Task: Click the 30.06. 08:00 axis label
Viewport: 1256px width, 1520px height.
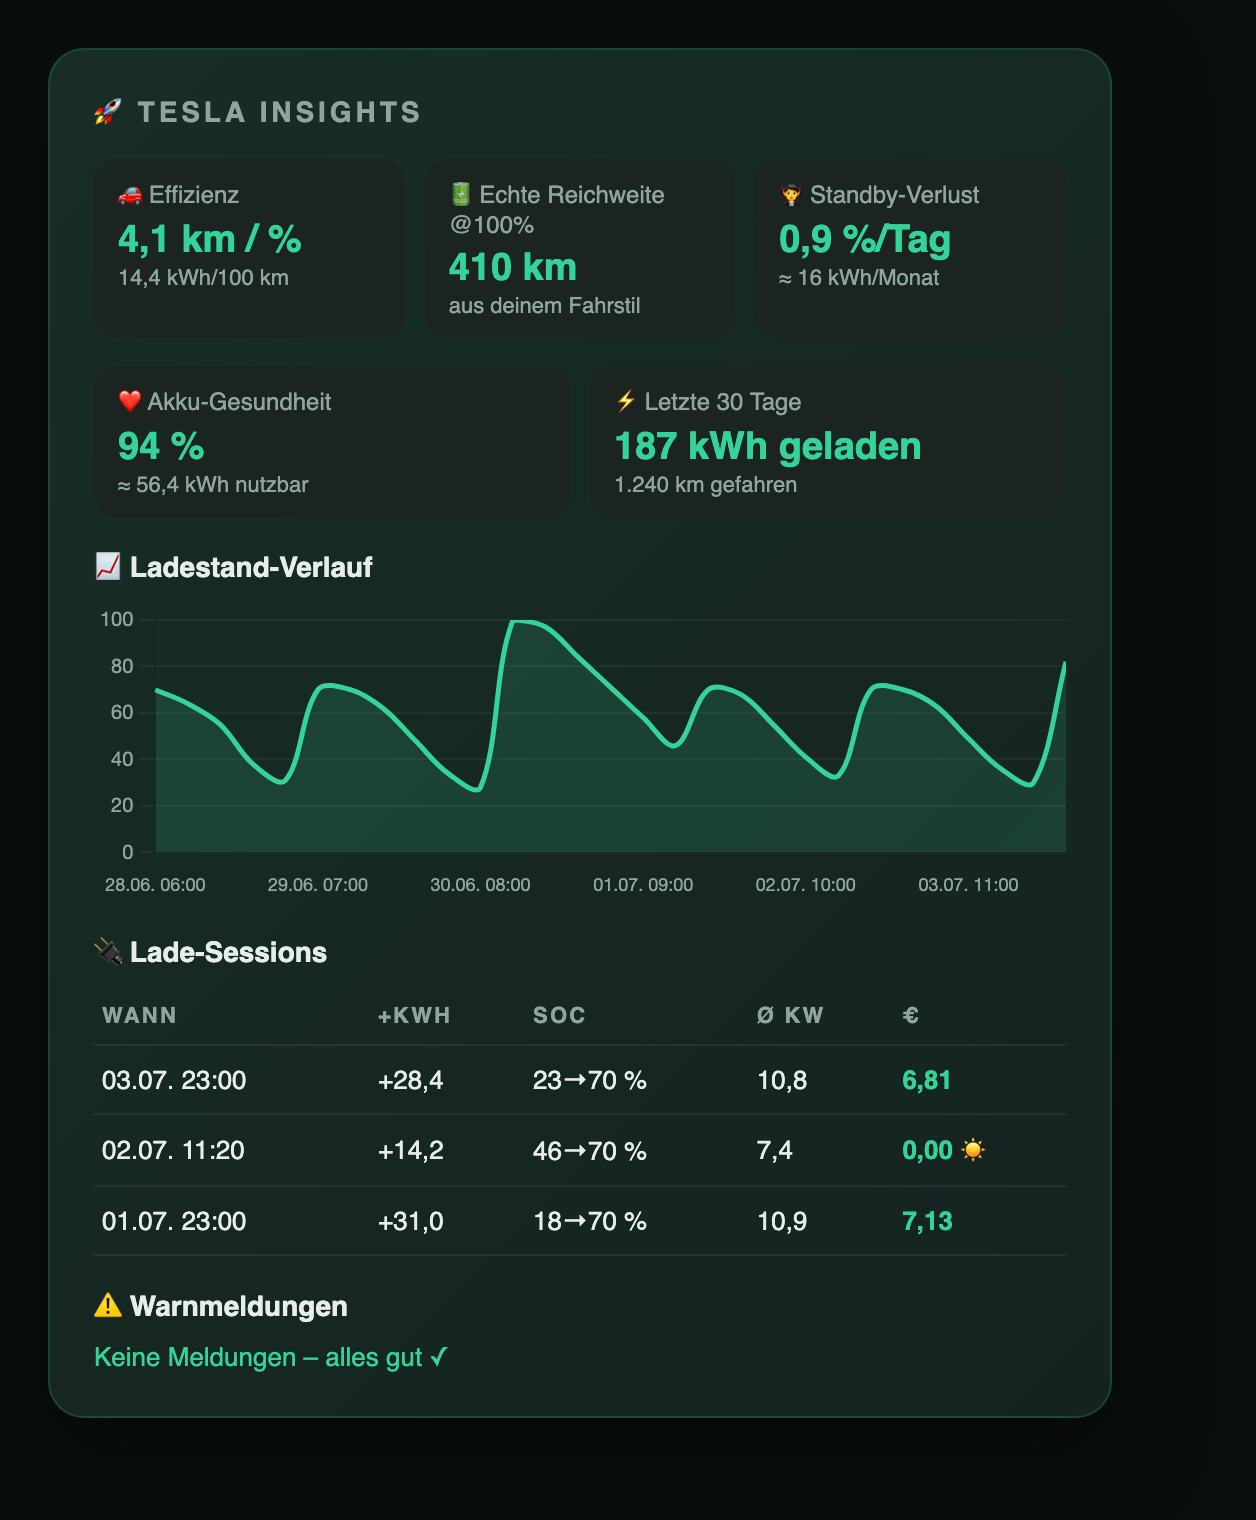Action: (x=480, y=885)
